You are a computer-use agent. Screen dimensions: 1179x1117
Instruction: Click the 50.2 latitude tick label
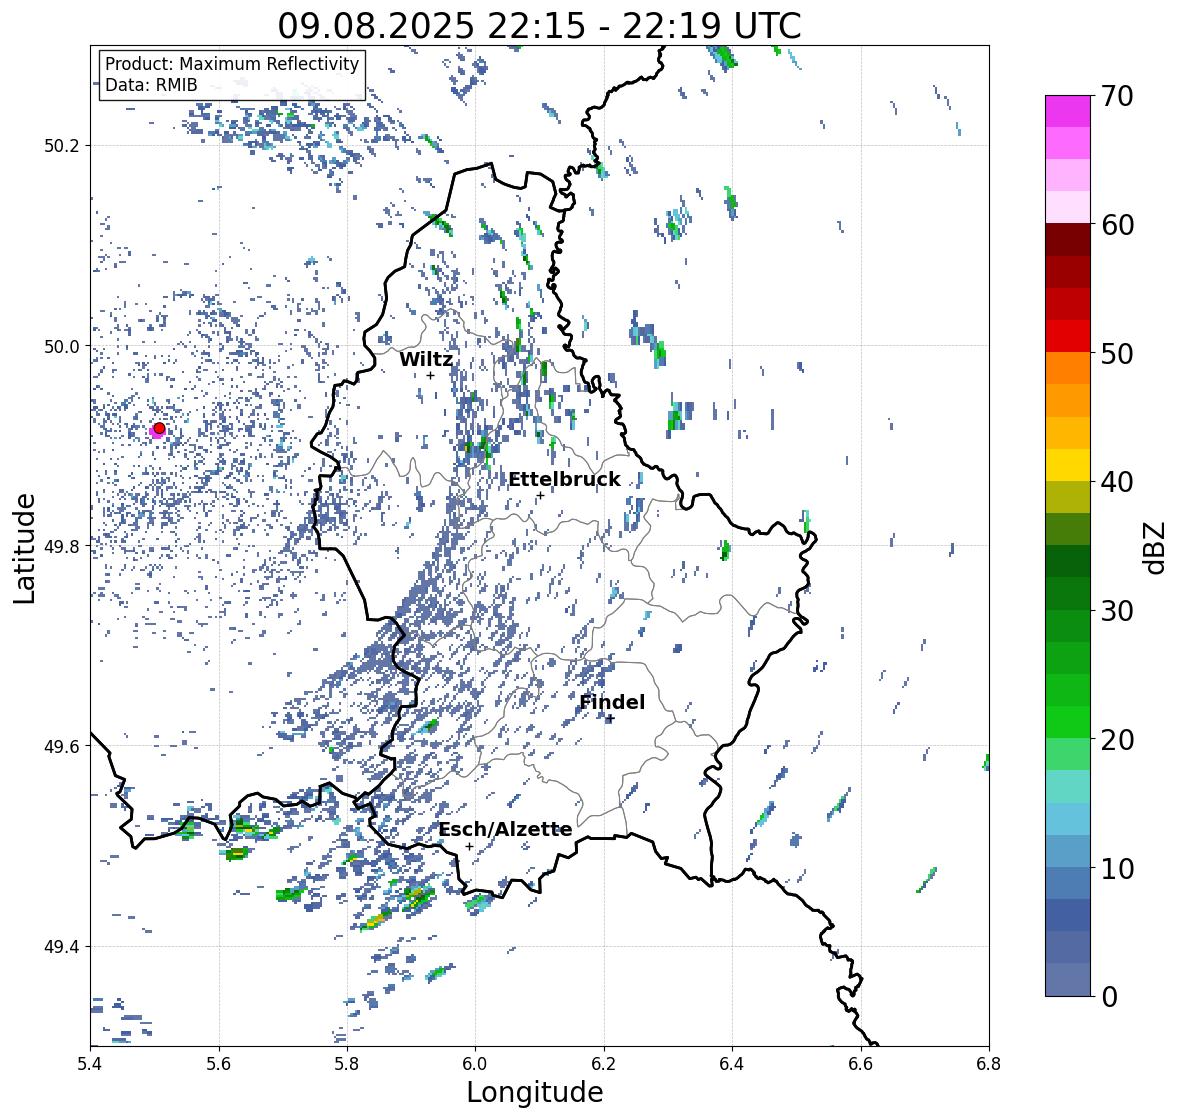(x=61, y=146)
